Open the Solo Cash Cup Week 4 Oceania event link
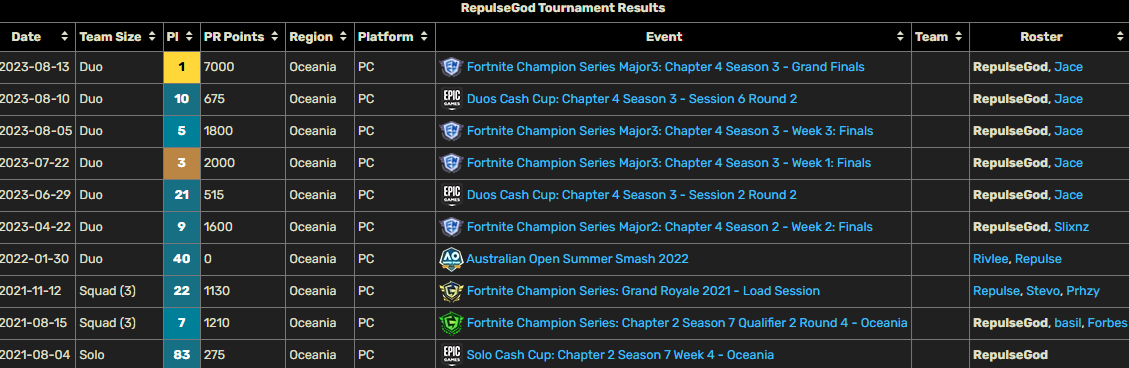Image resolution: width=1129 pixels, height=368 pixels. 620,354
